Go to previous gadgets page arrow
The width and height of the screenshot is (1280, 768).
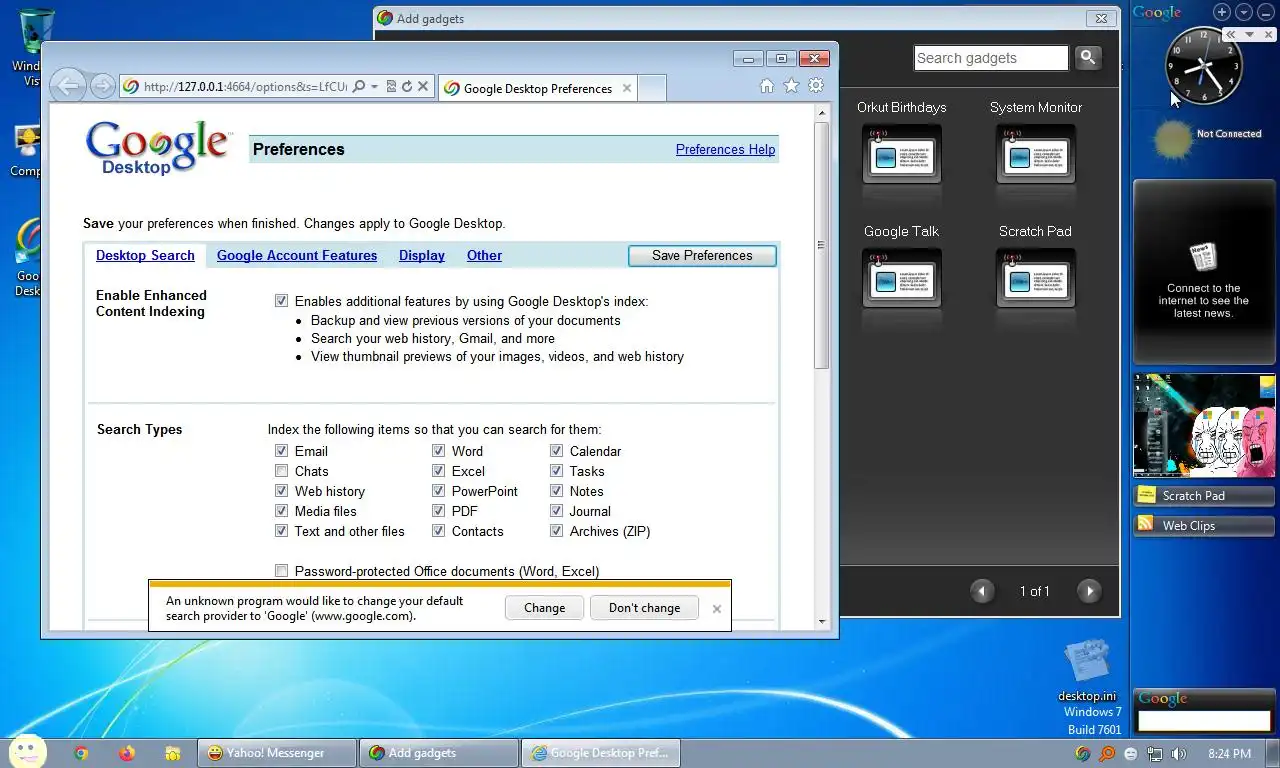pos(982,591)
